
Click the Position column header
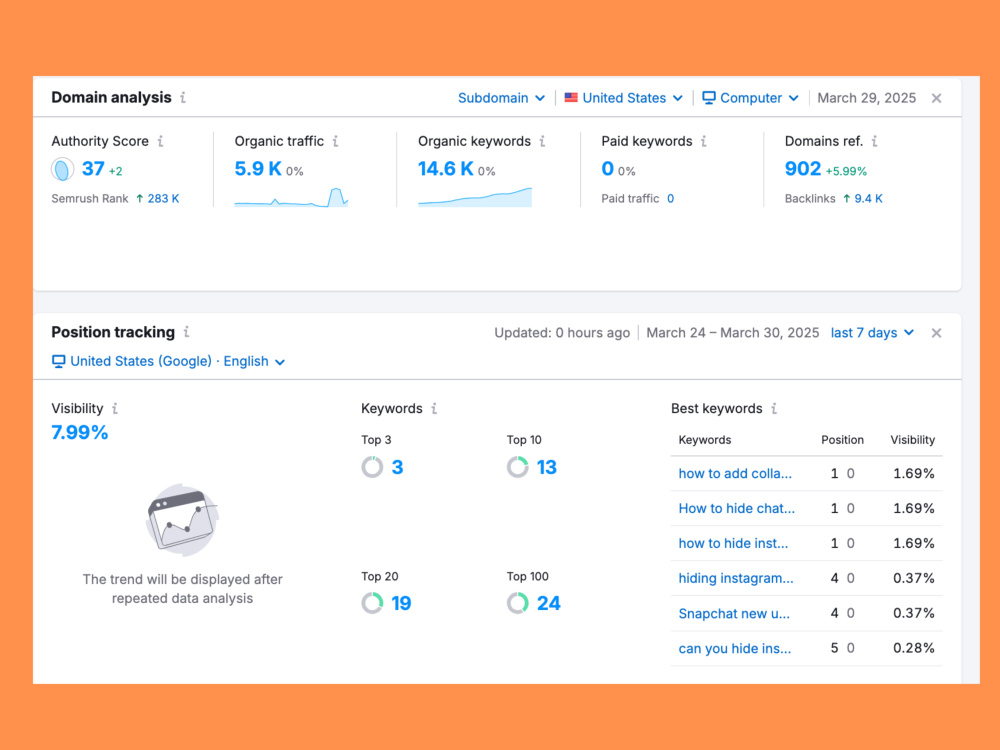tap(842, 440)
